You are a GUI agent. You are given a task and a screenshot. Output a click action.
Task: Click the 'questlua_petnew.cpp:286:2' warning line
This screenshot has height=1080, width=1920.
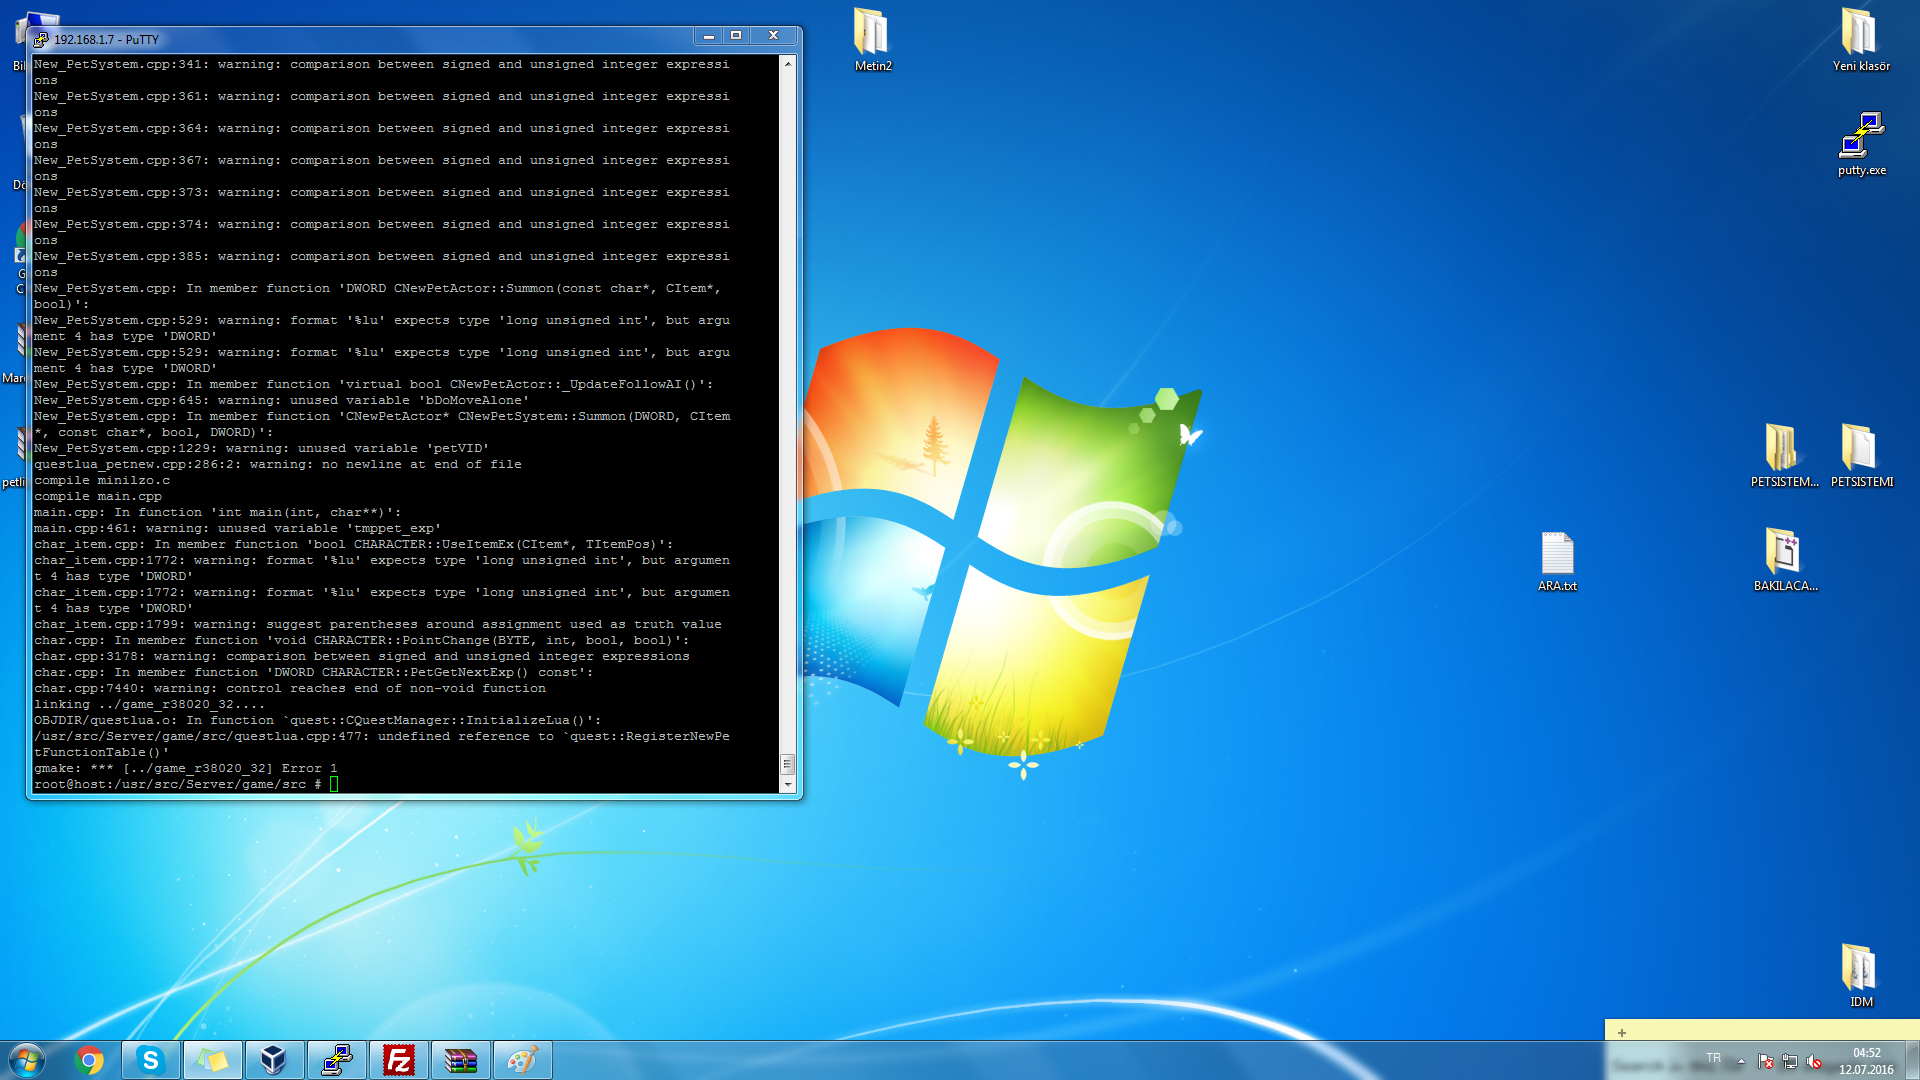tap(278, 464)
